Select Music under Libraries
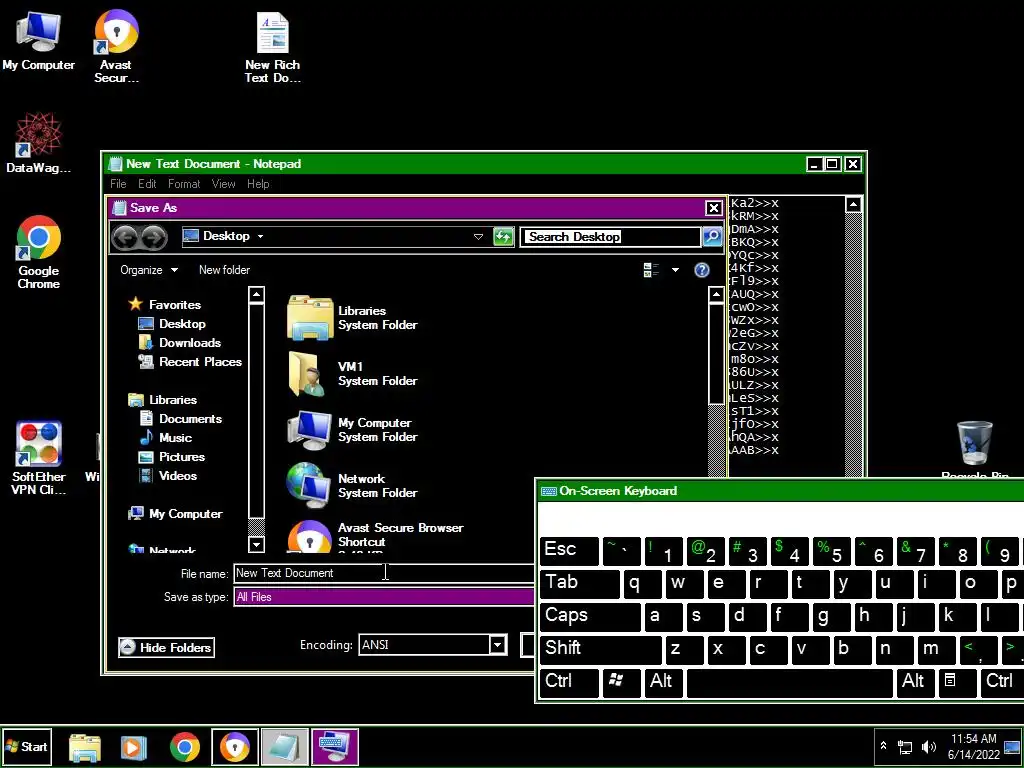1024x768 pixels. point(166,438)
